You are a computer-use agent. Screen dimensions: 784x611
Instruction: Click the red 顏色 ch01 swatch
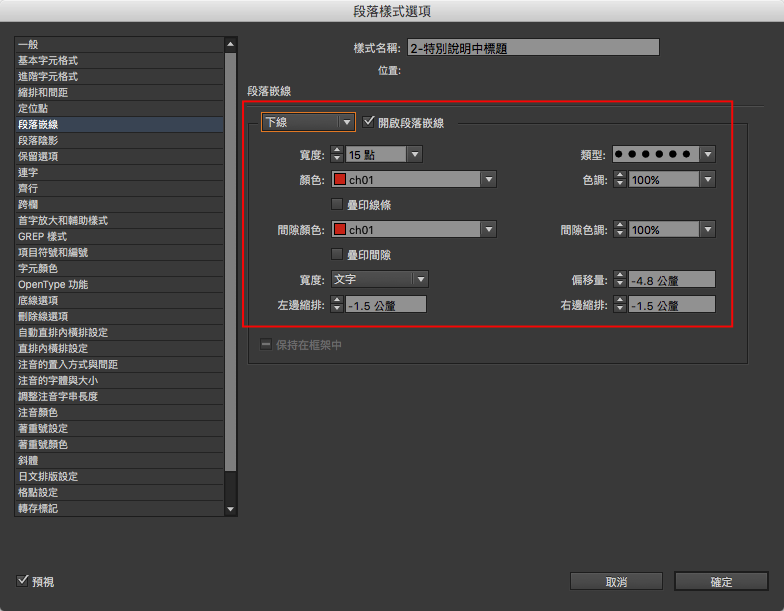coord(340,179)
